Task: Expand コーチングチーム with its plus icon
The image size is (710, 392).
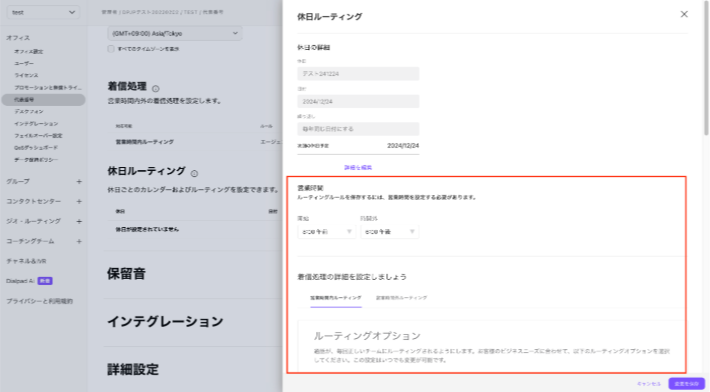Action: [x=79, y=241]
